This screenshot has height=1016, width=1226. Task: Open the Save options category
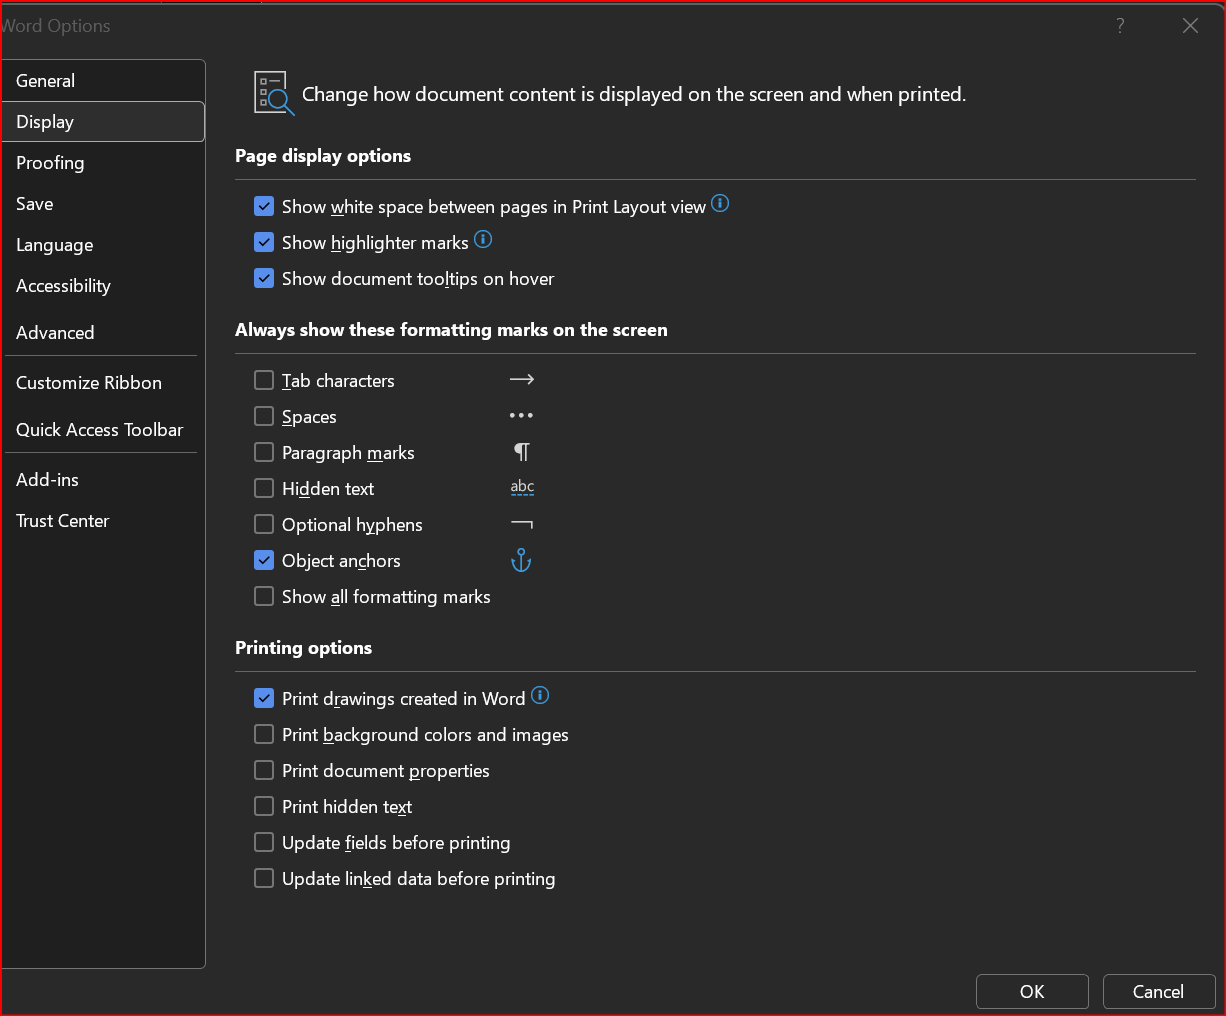tap(103, 204)
